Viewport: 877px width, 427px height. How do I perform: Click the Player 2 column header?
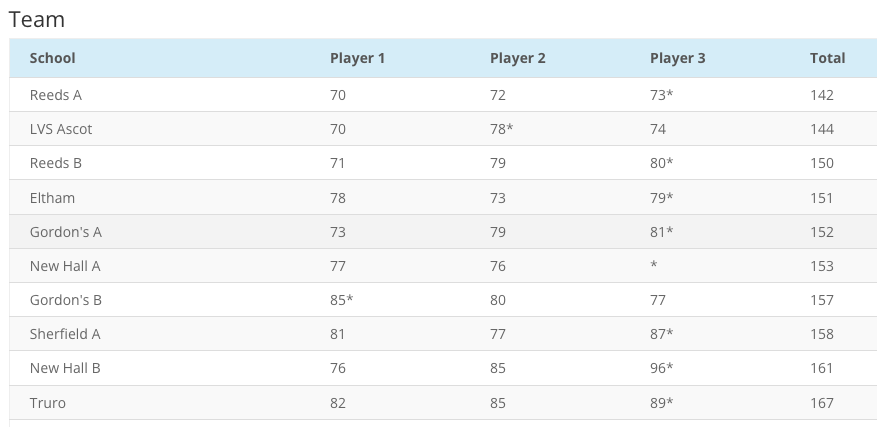click(517, 58)
